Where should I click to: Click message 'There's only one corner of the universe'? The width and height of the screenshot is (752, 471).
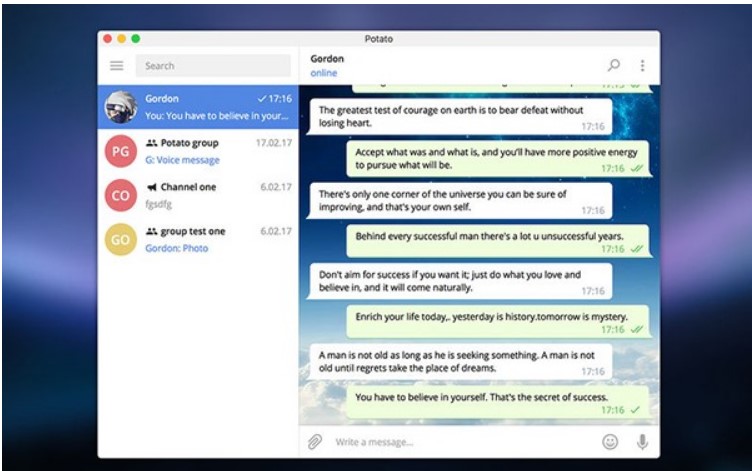pos(460,200)
